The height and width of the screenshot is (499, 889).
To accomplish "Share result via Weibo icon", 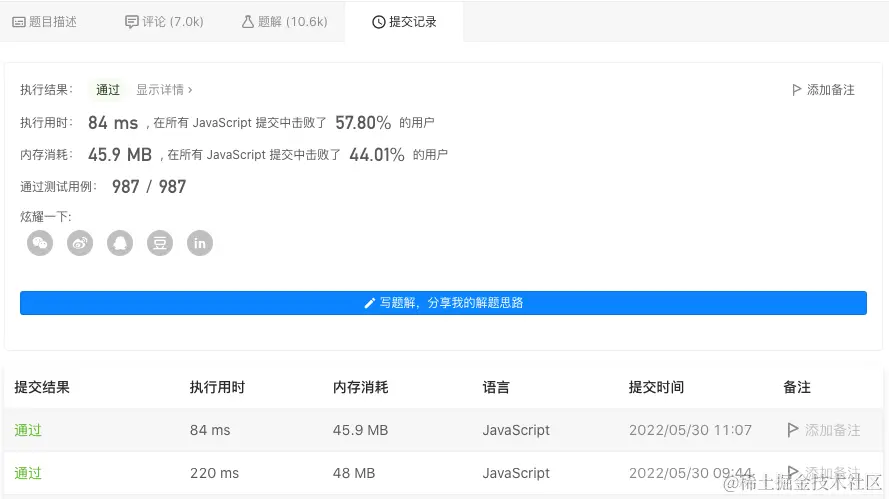I will pyautogui.click(x=80, y=243).
